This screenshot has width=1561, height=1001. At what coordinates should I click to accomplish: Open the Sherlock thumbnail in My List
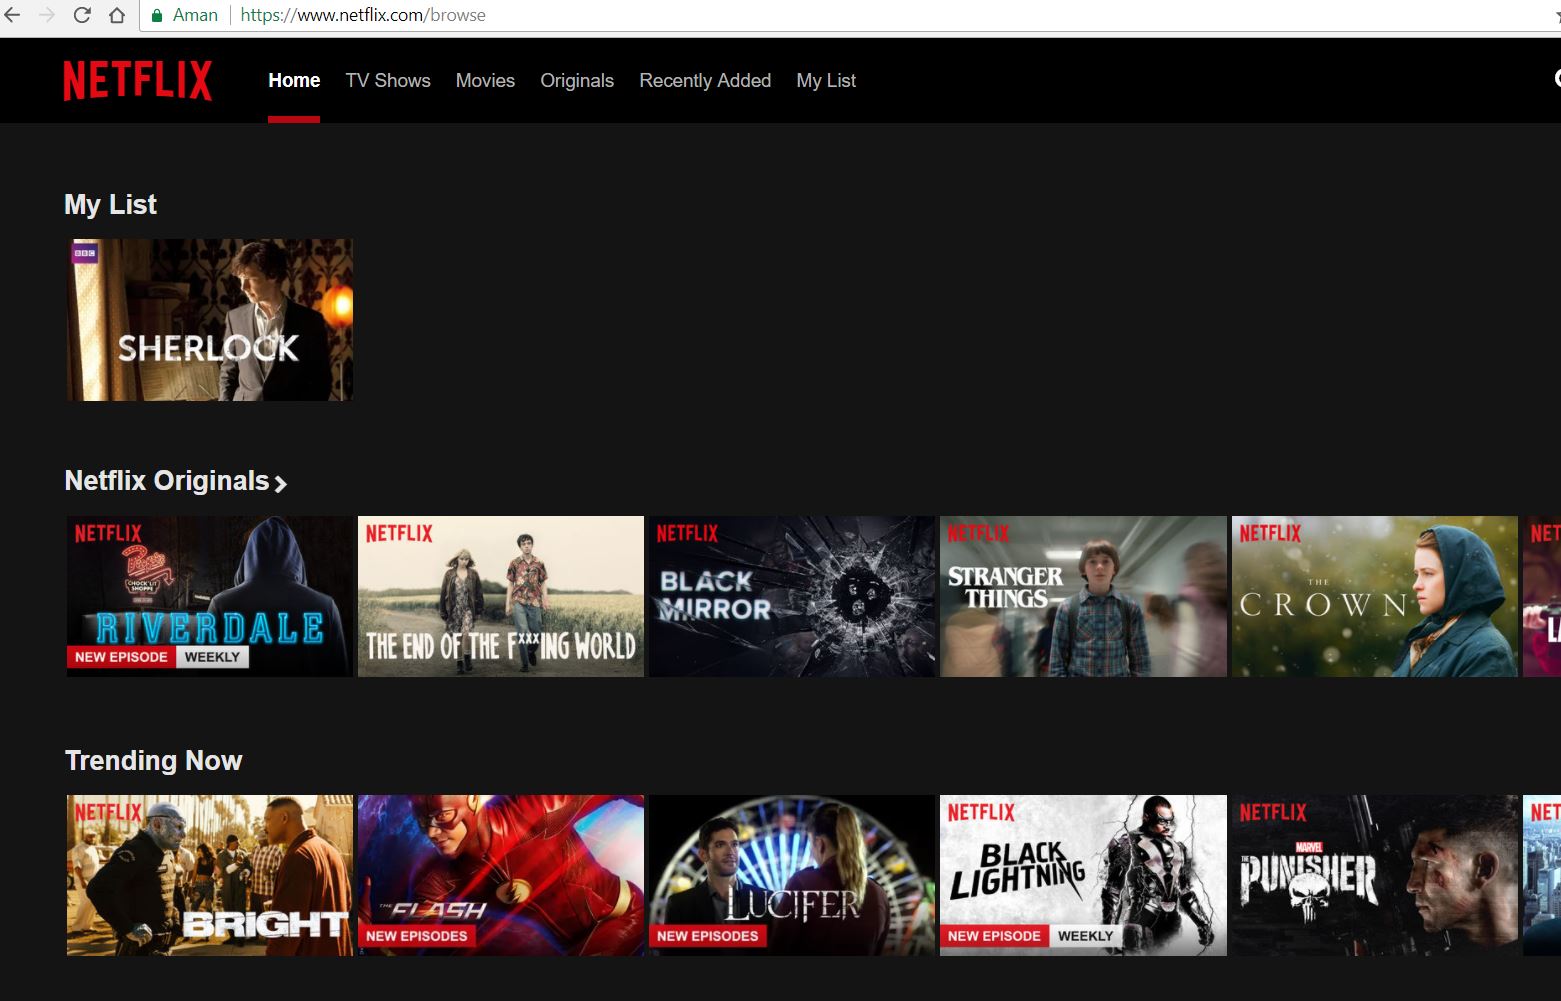pyautogui.click(x=209, y=320)
